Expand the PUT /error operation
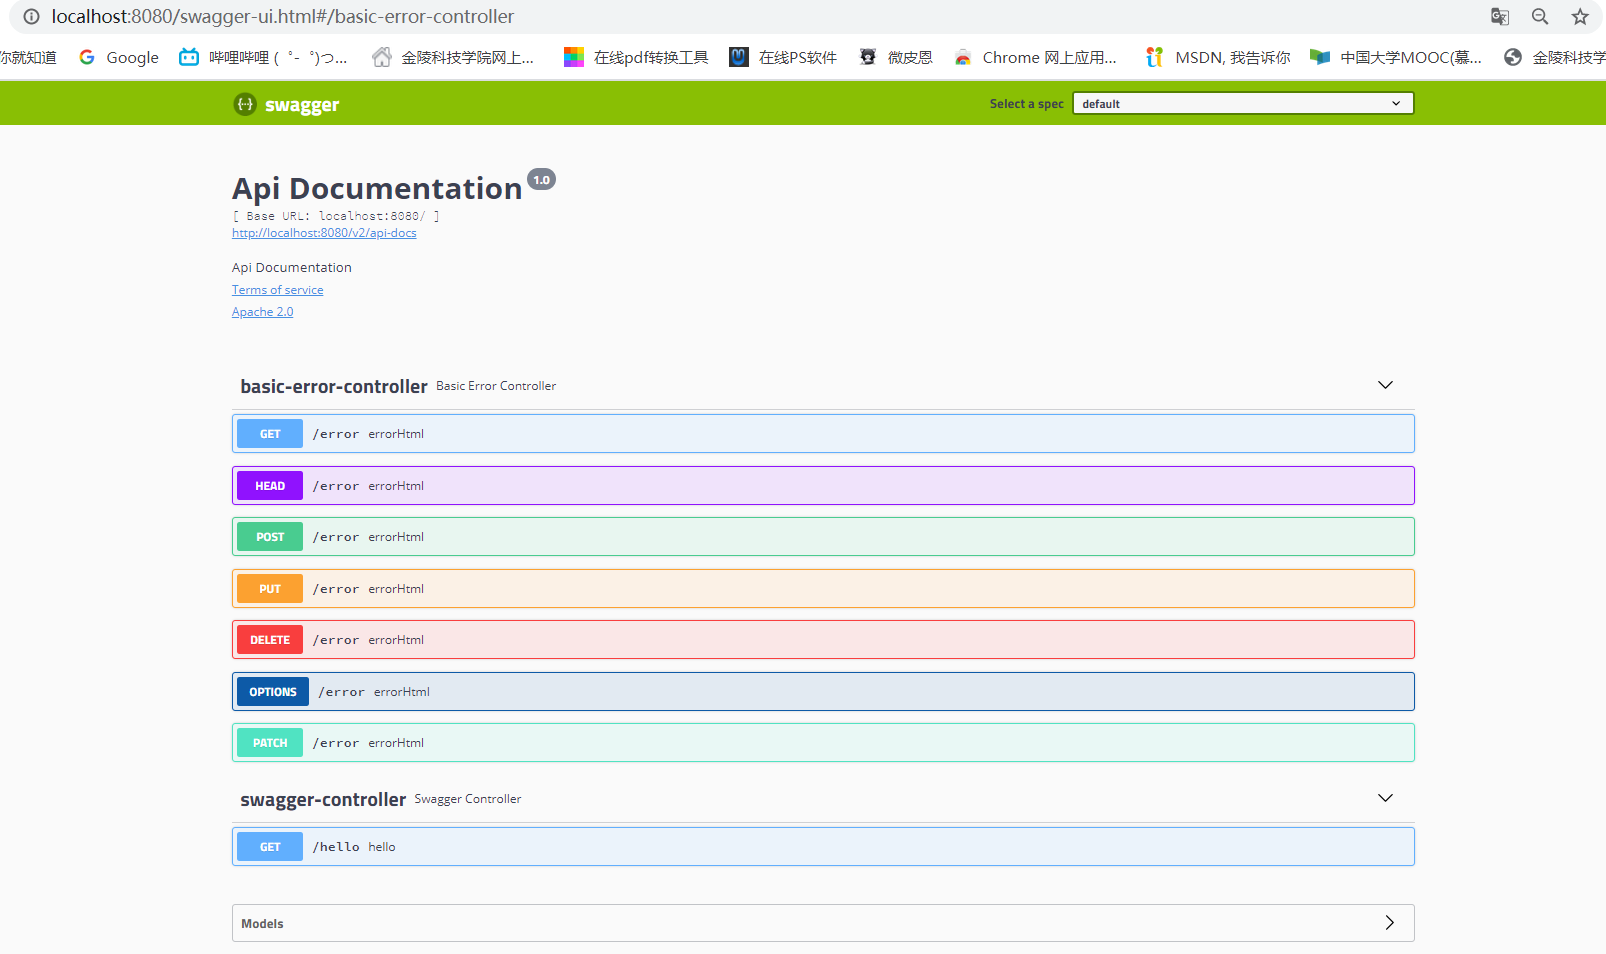Screen dimensions: 1606x954 (x=823, y=589)
